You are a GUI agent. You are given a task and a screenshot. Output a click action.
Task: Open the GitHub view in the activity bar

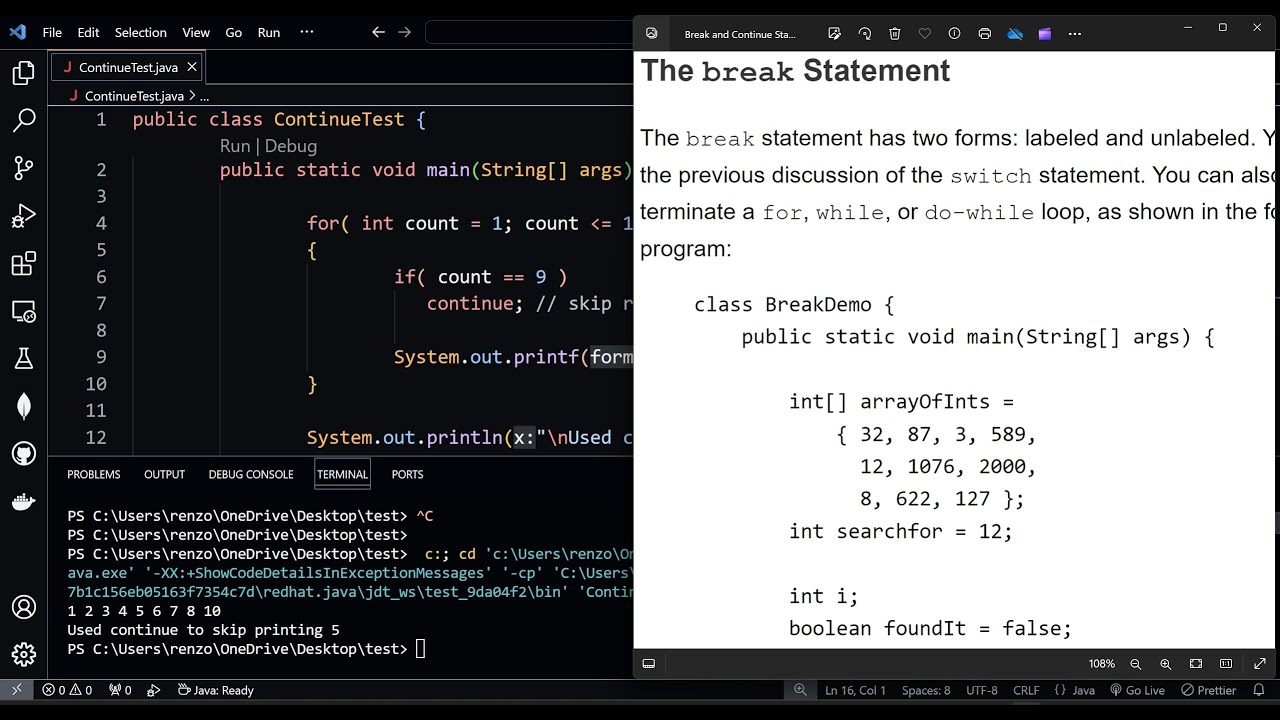coord(24,454)
